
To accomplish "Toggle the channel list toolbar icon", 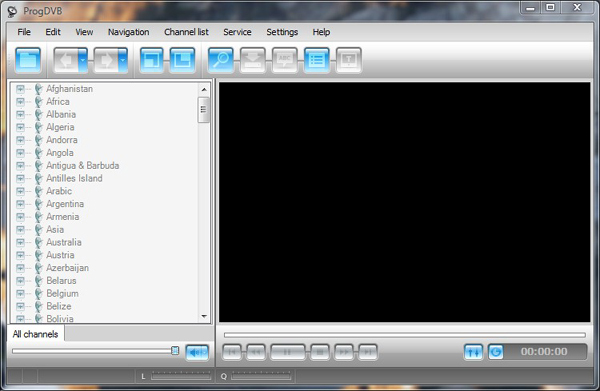I will click(316, 60).
